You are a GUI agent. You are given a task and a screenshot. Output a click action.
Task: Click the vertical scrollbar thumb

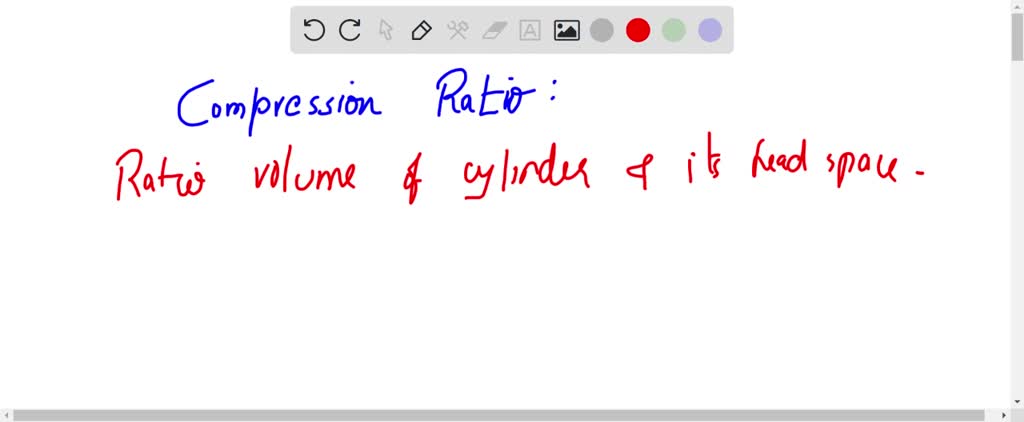(1016, 35)
